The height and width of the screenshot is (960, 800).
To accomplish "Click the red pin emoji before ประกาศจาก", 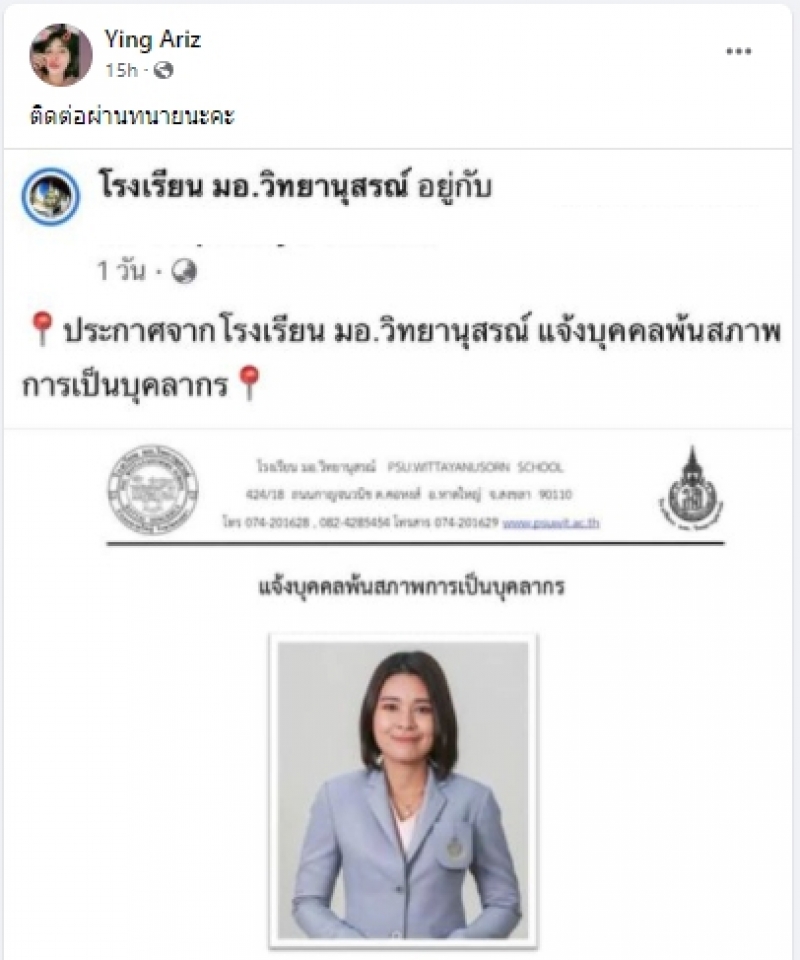I will pos(42,329).
